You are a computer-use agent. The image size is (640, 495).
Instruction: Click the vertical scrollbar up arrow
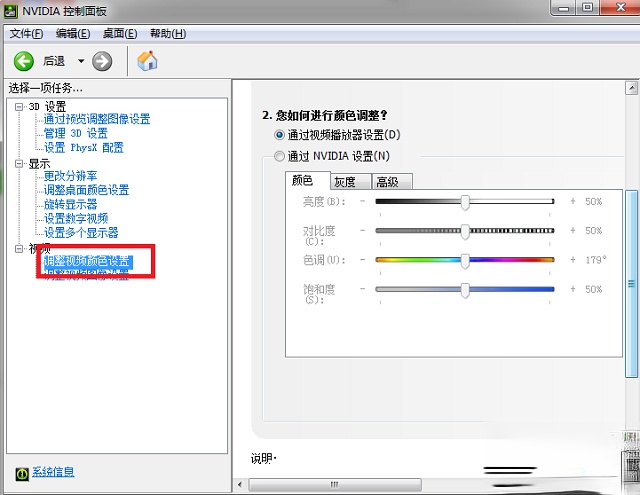click(x=631, y=88)
